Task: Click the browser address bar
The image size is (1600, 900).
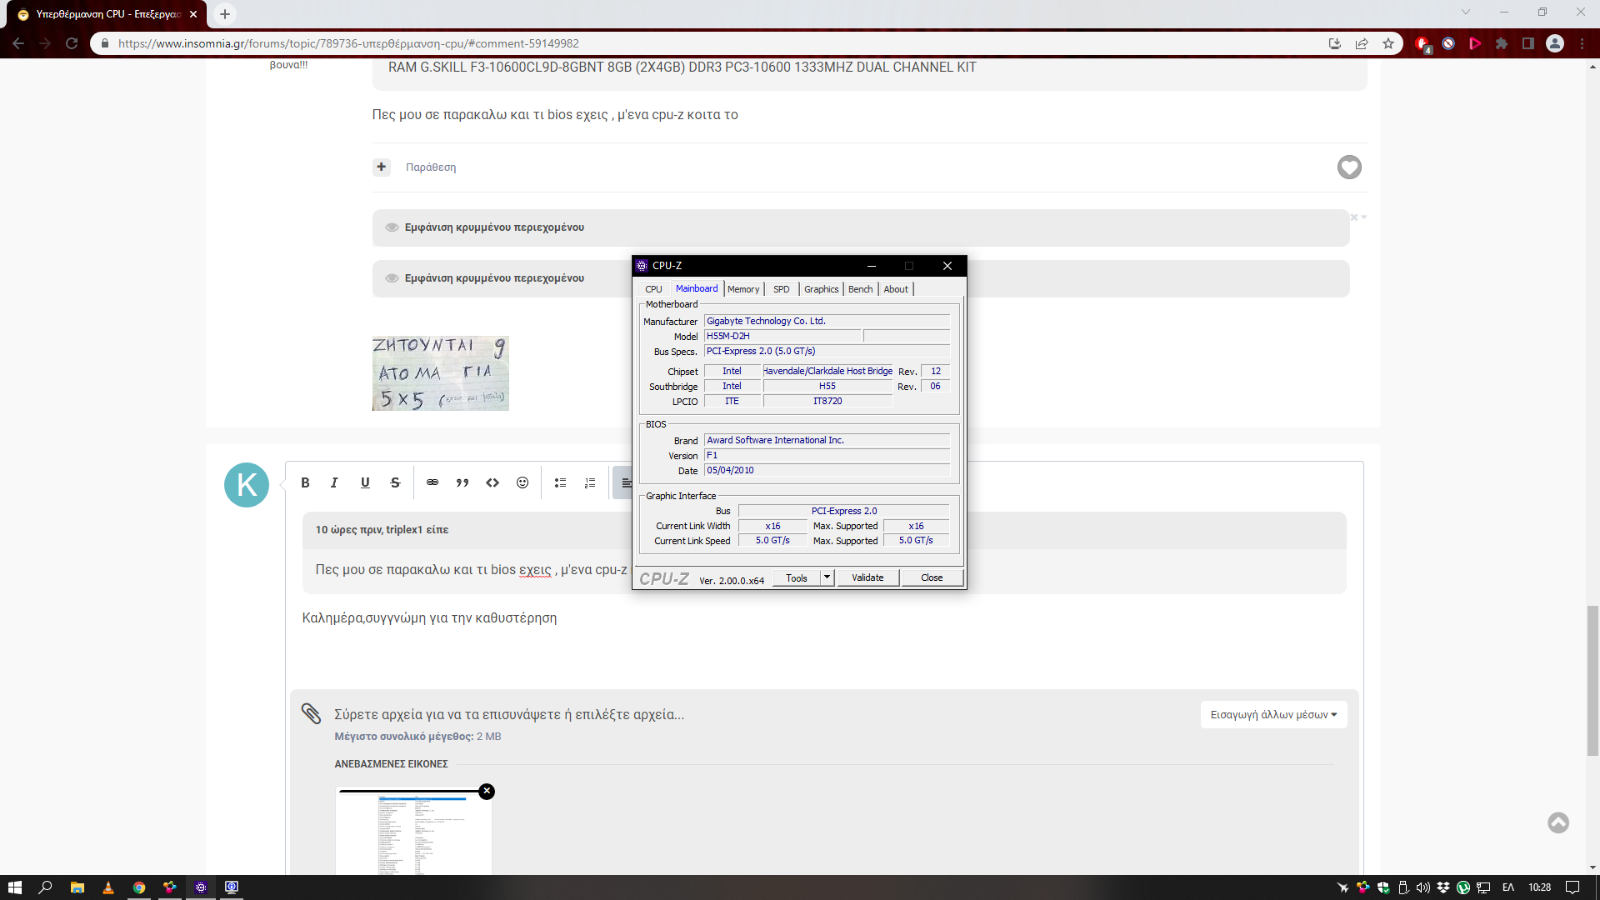Action: point(710,43)
